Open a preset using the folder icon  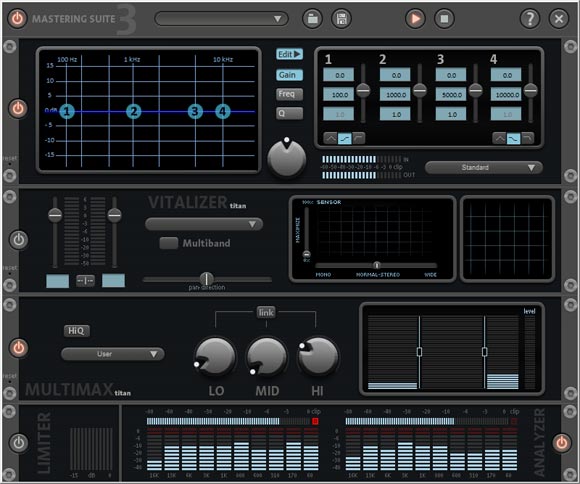click(x=313, y=19)
